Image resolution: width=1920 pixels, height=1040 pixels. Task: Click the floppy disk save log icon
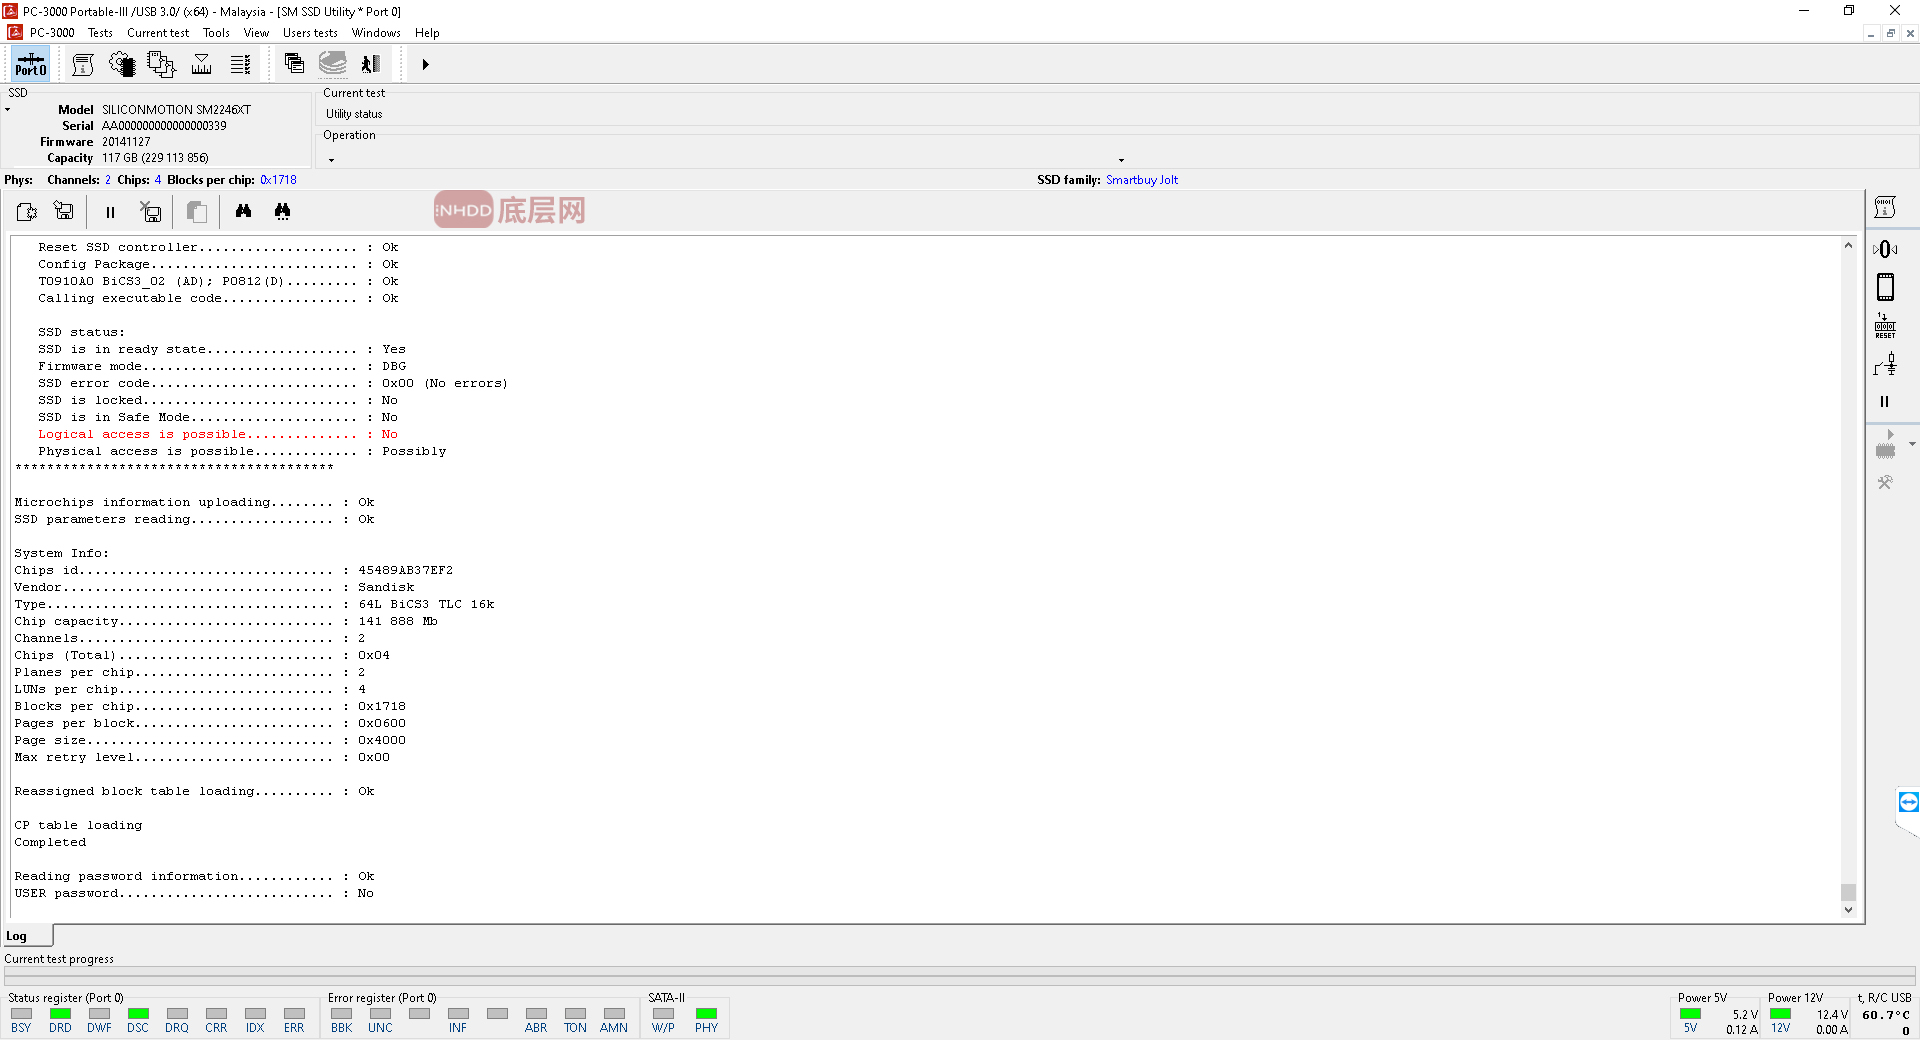[64, 211]
